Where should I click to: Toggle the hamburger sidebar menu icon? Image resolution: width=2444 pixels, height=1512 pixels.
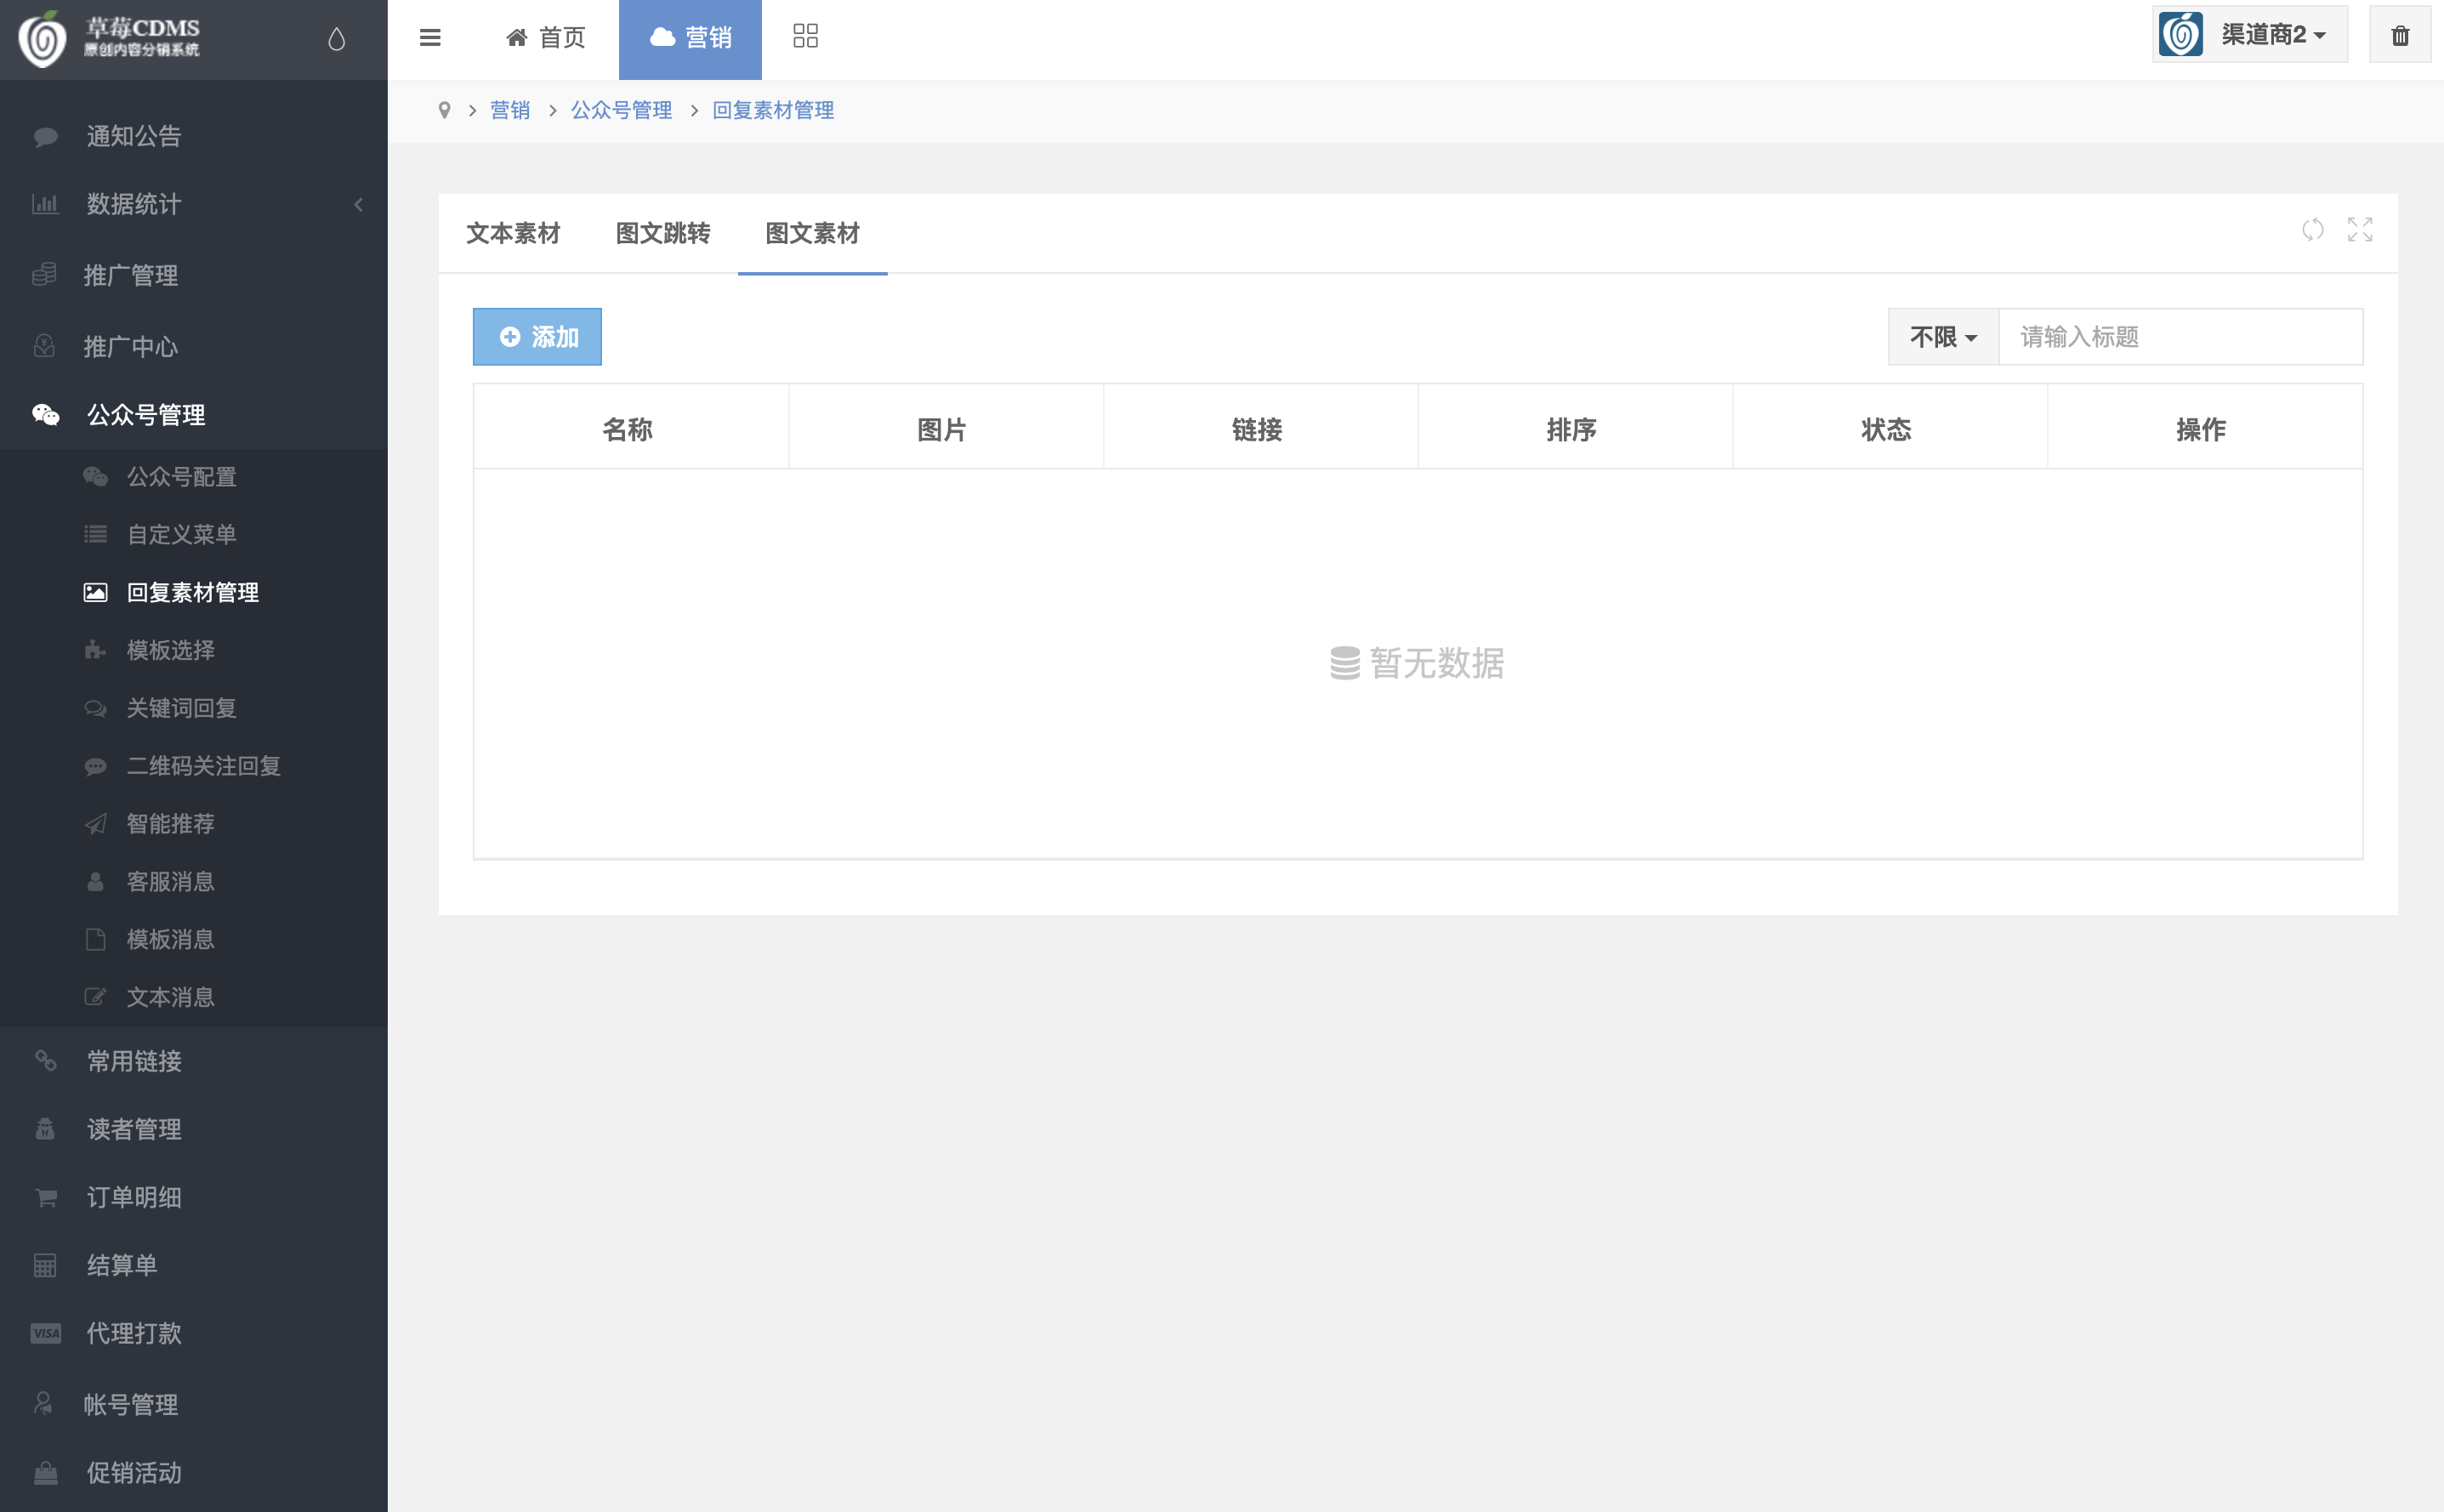coord(430,38)
